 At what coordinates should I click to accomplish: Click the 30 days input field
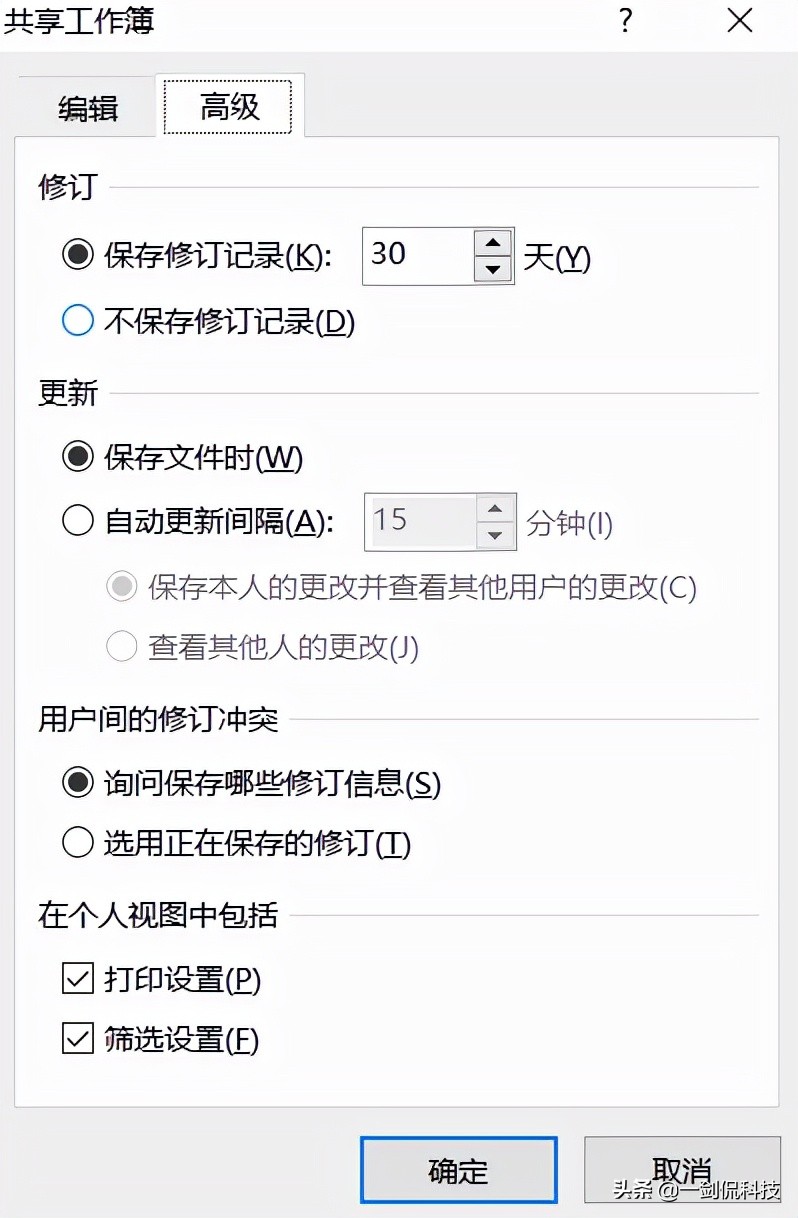(420, 256)
